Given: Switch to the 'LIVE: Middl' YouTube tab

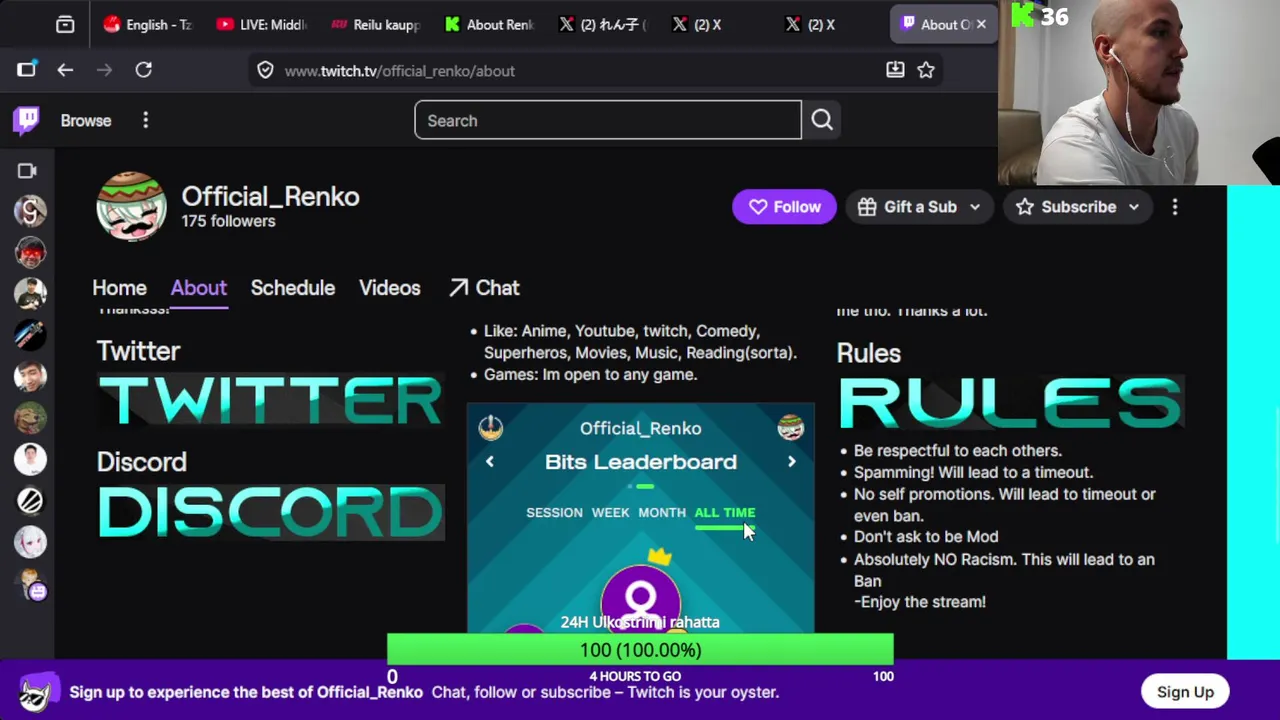Looking at the screenshot, I should pos(261,24).
